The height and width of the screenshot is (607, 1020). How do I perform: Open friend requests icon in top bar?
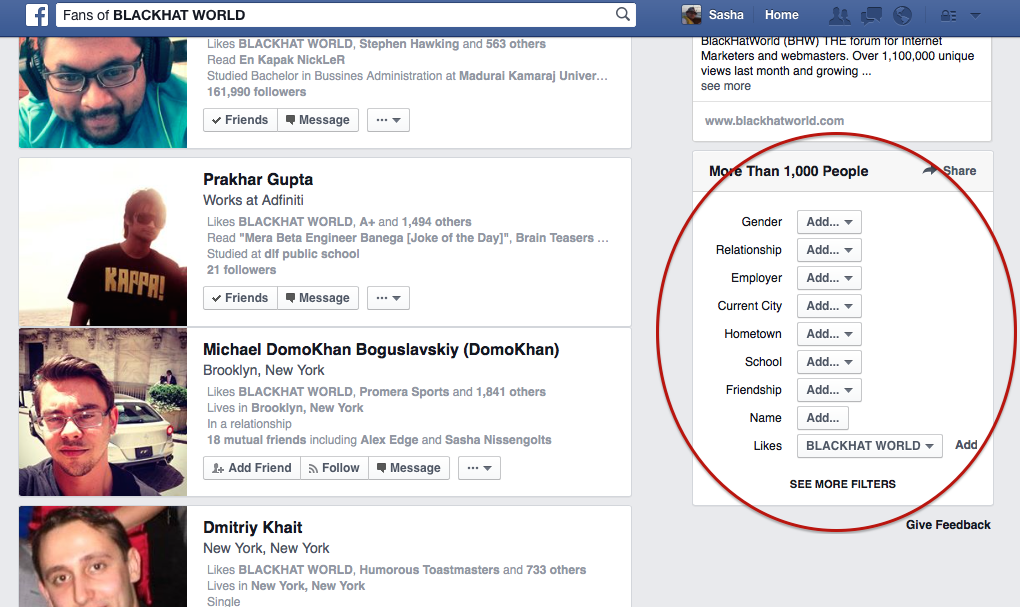pyautogui.click(x=840, y=15)
